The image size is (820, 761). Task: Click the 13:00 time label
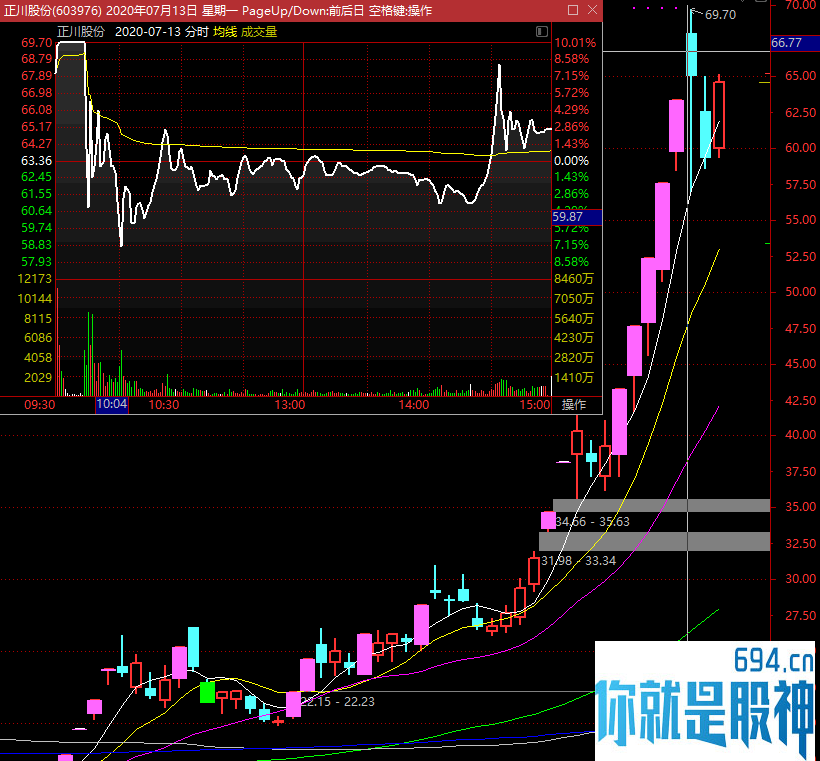(x=290, y=405)
